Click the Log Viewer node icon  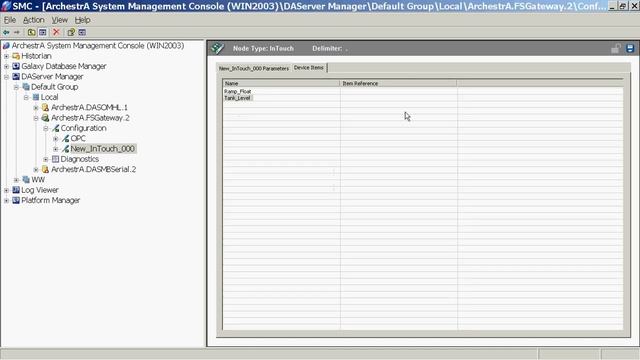coord(16,190)
